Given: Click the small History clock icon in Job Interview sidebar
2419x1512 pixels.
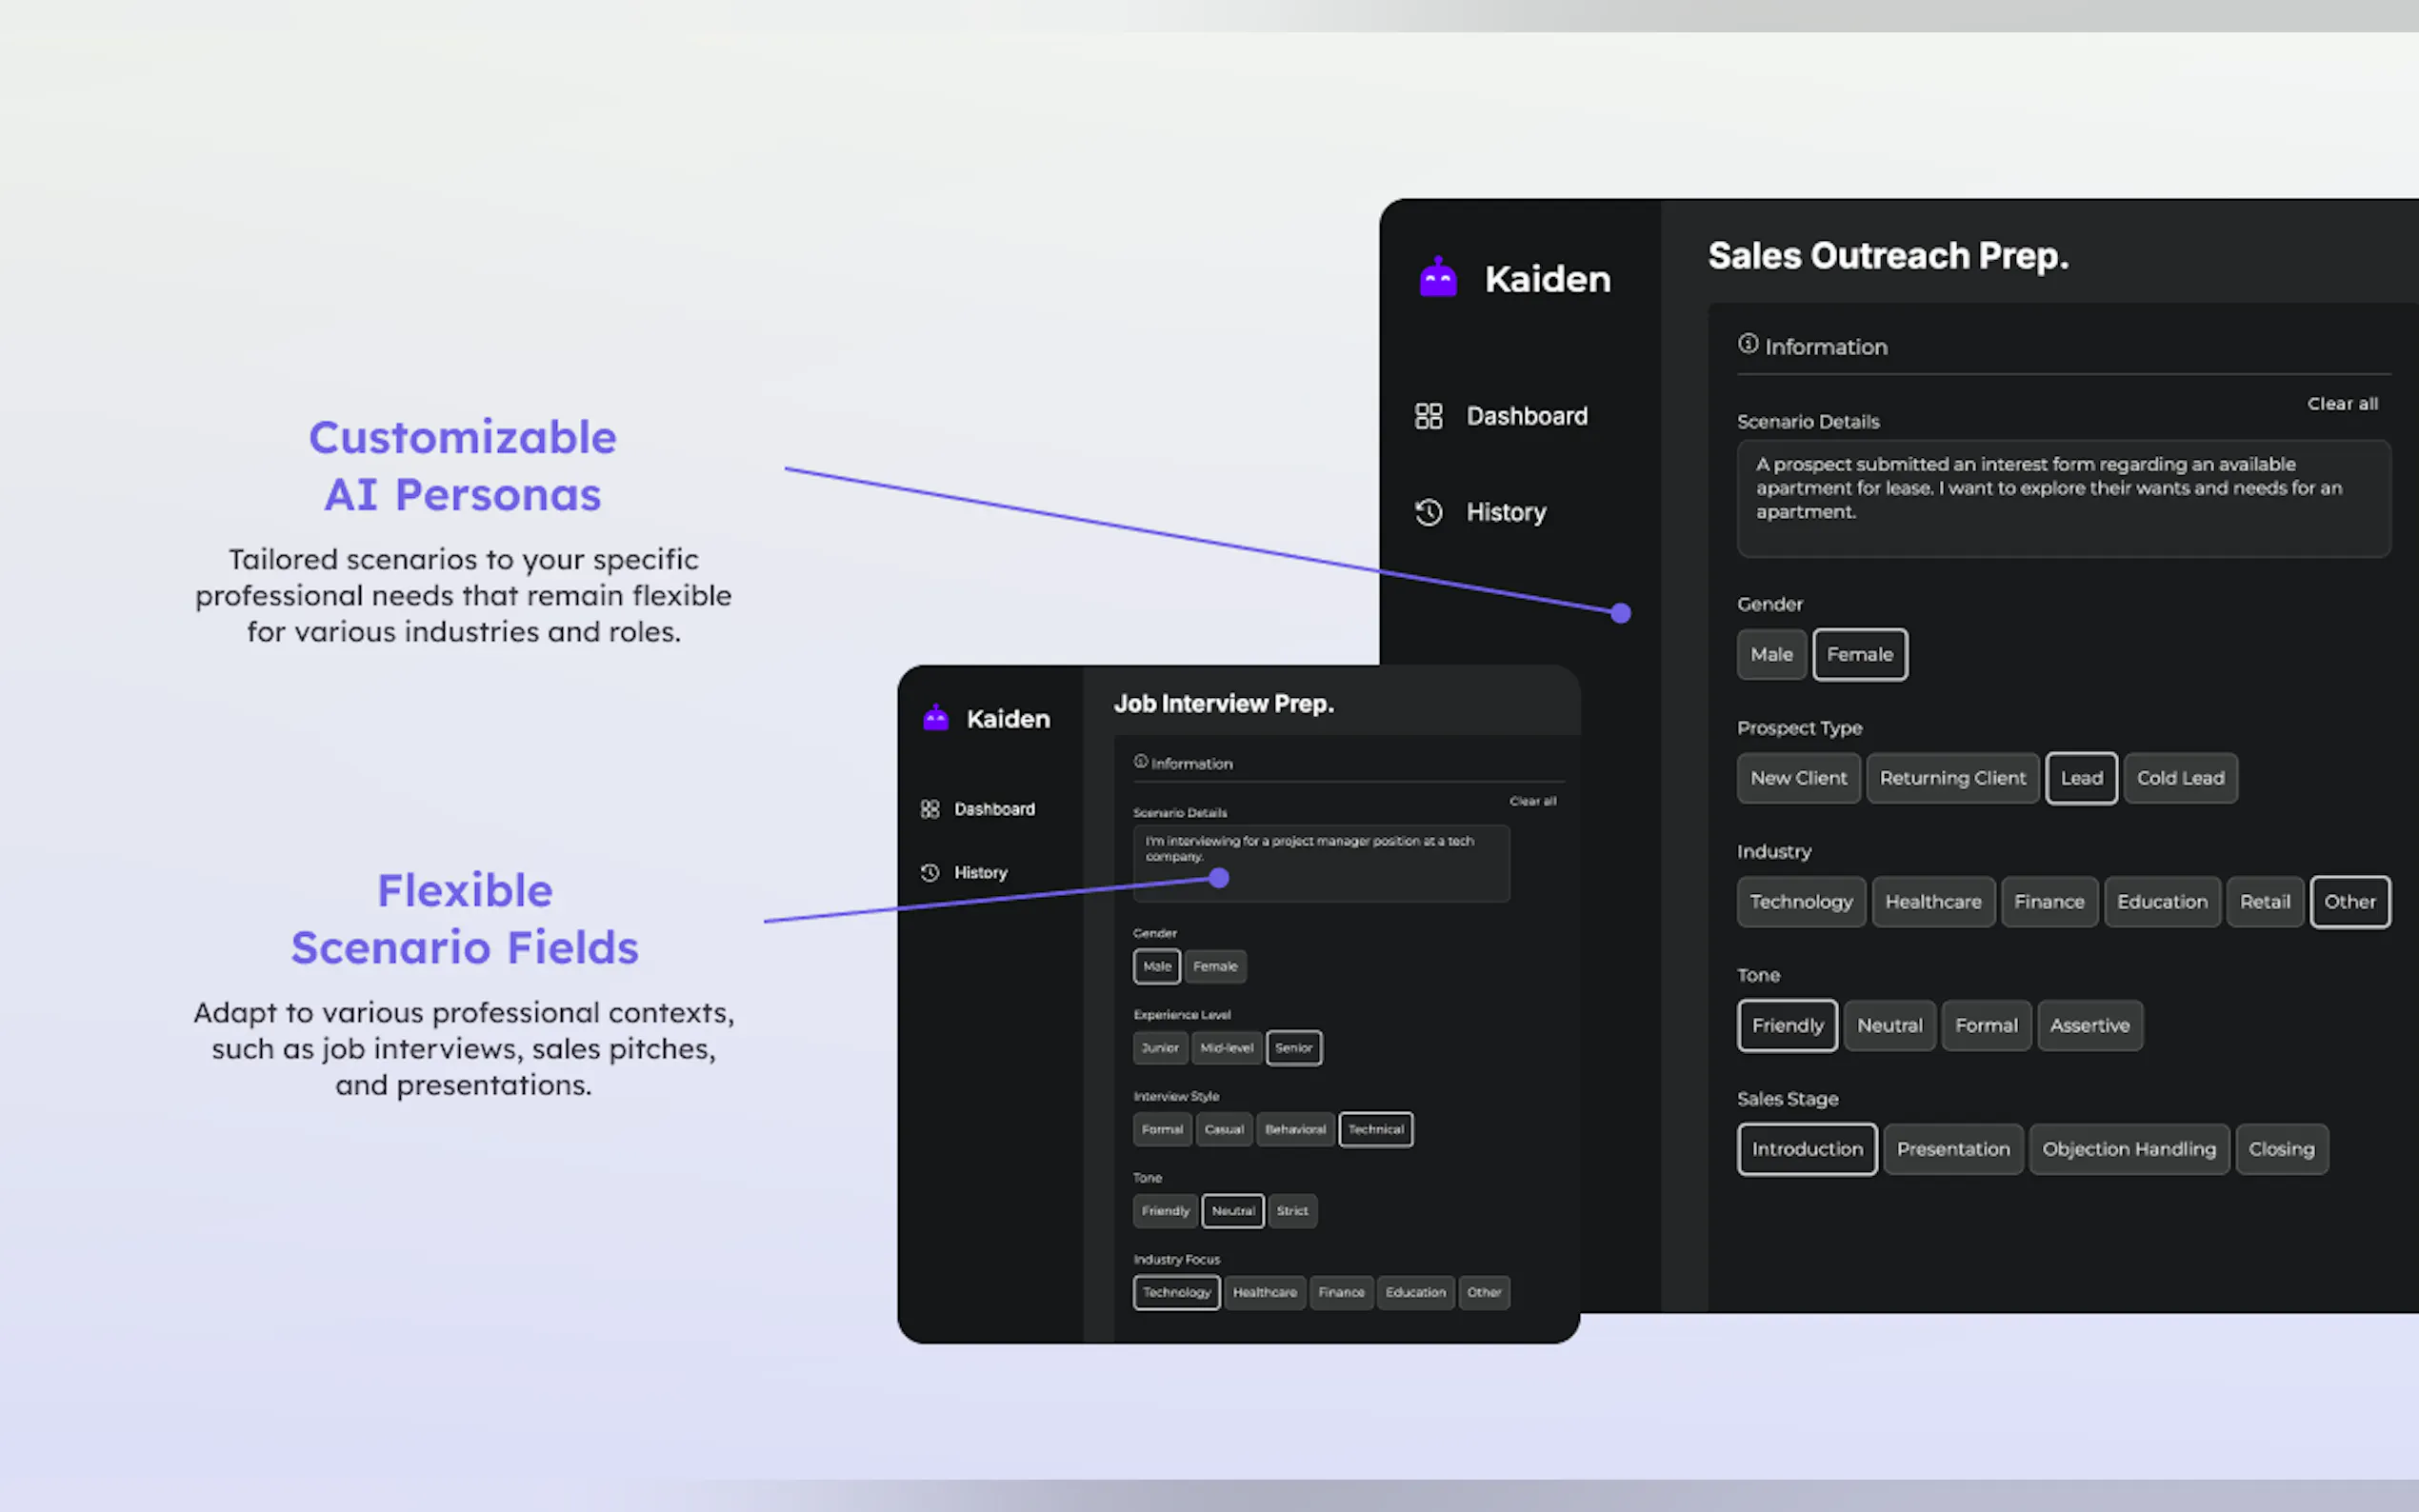Looking at the screenshot, I should pos(930,872).
